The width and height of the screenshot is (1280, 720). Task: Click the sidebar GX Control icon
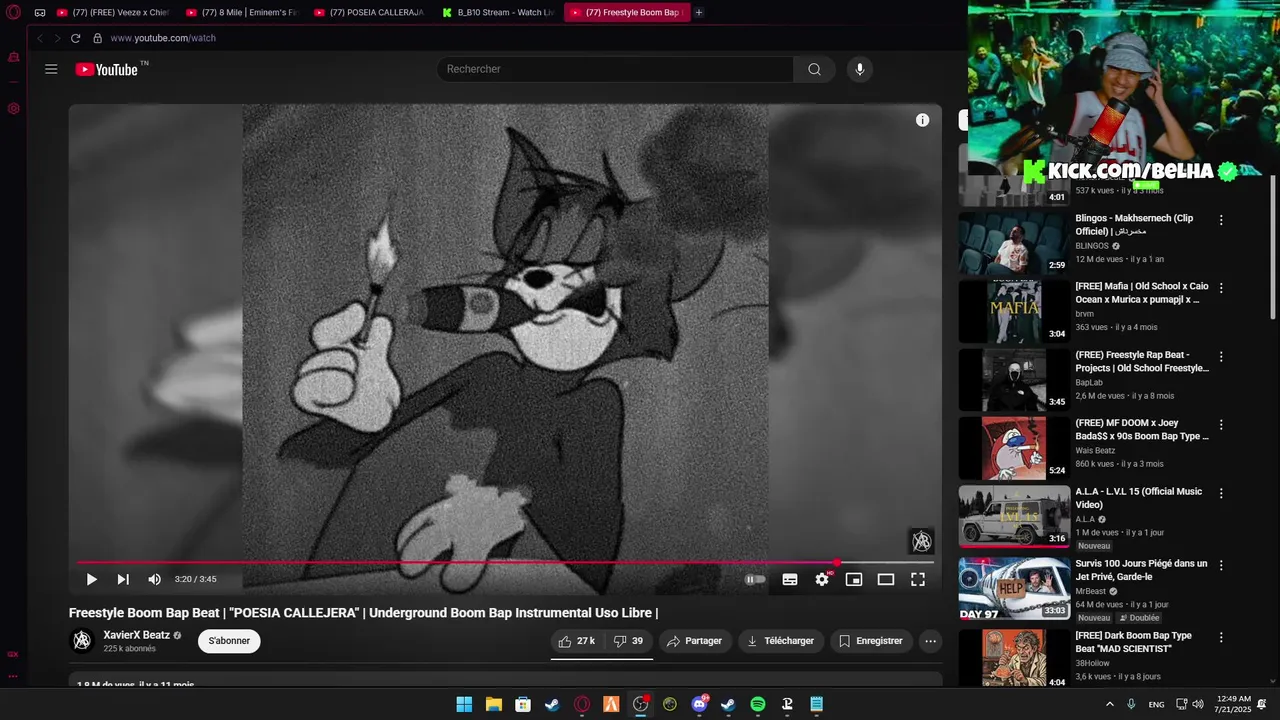(13, 108)
